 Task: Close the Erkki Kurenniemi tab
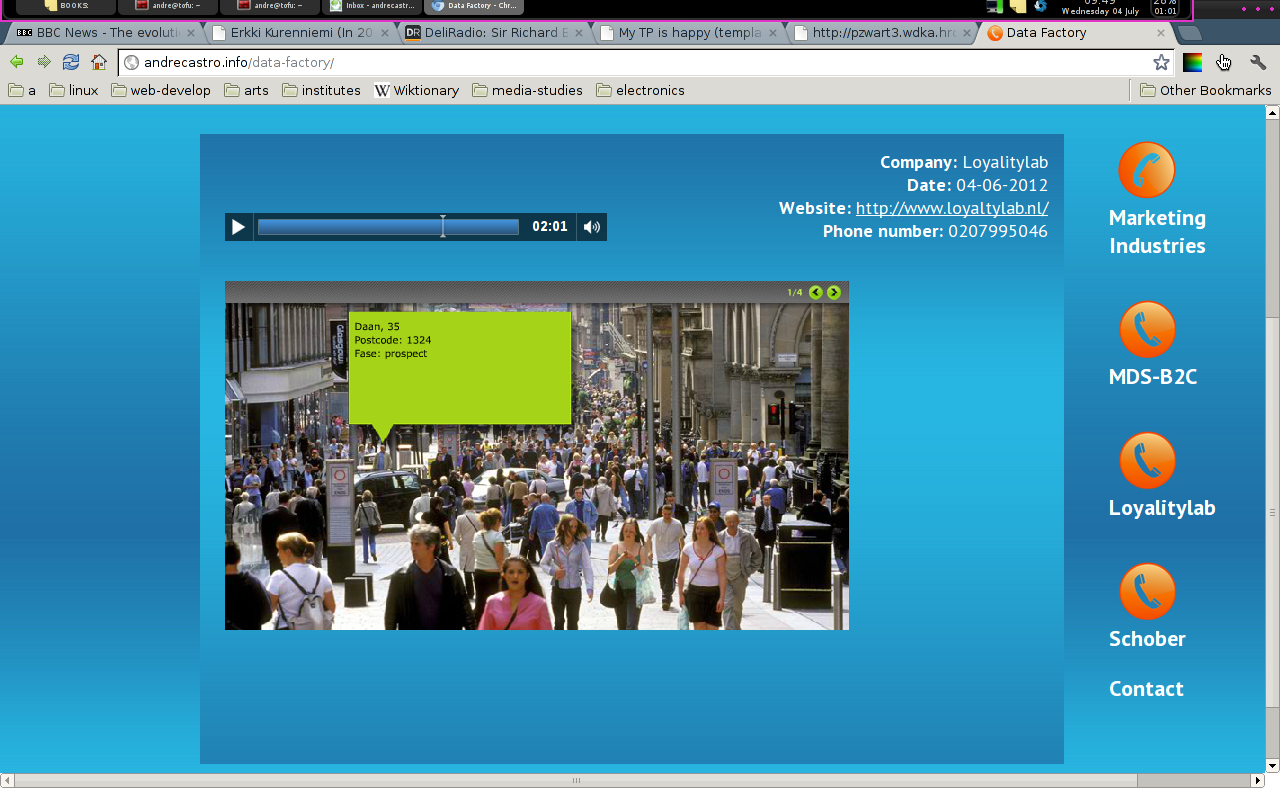(385, 33)
